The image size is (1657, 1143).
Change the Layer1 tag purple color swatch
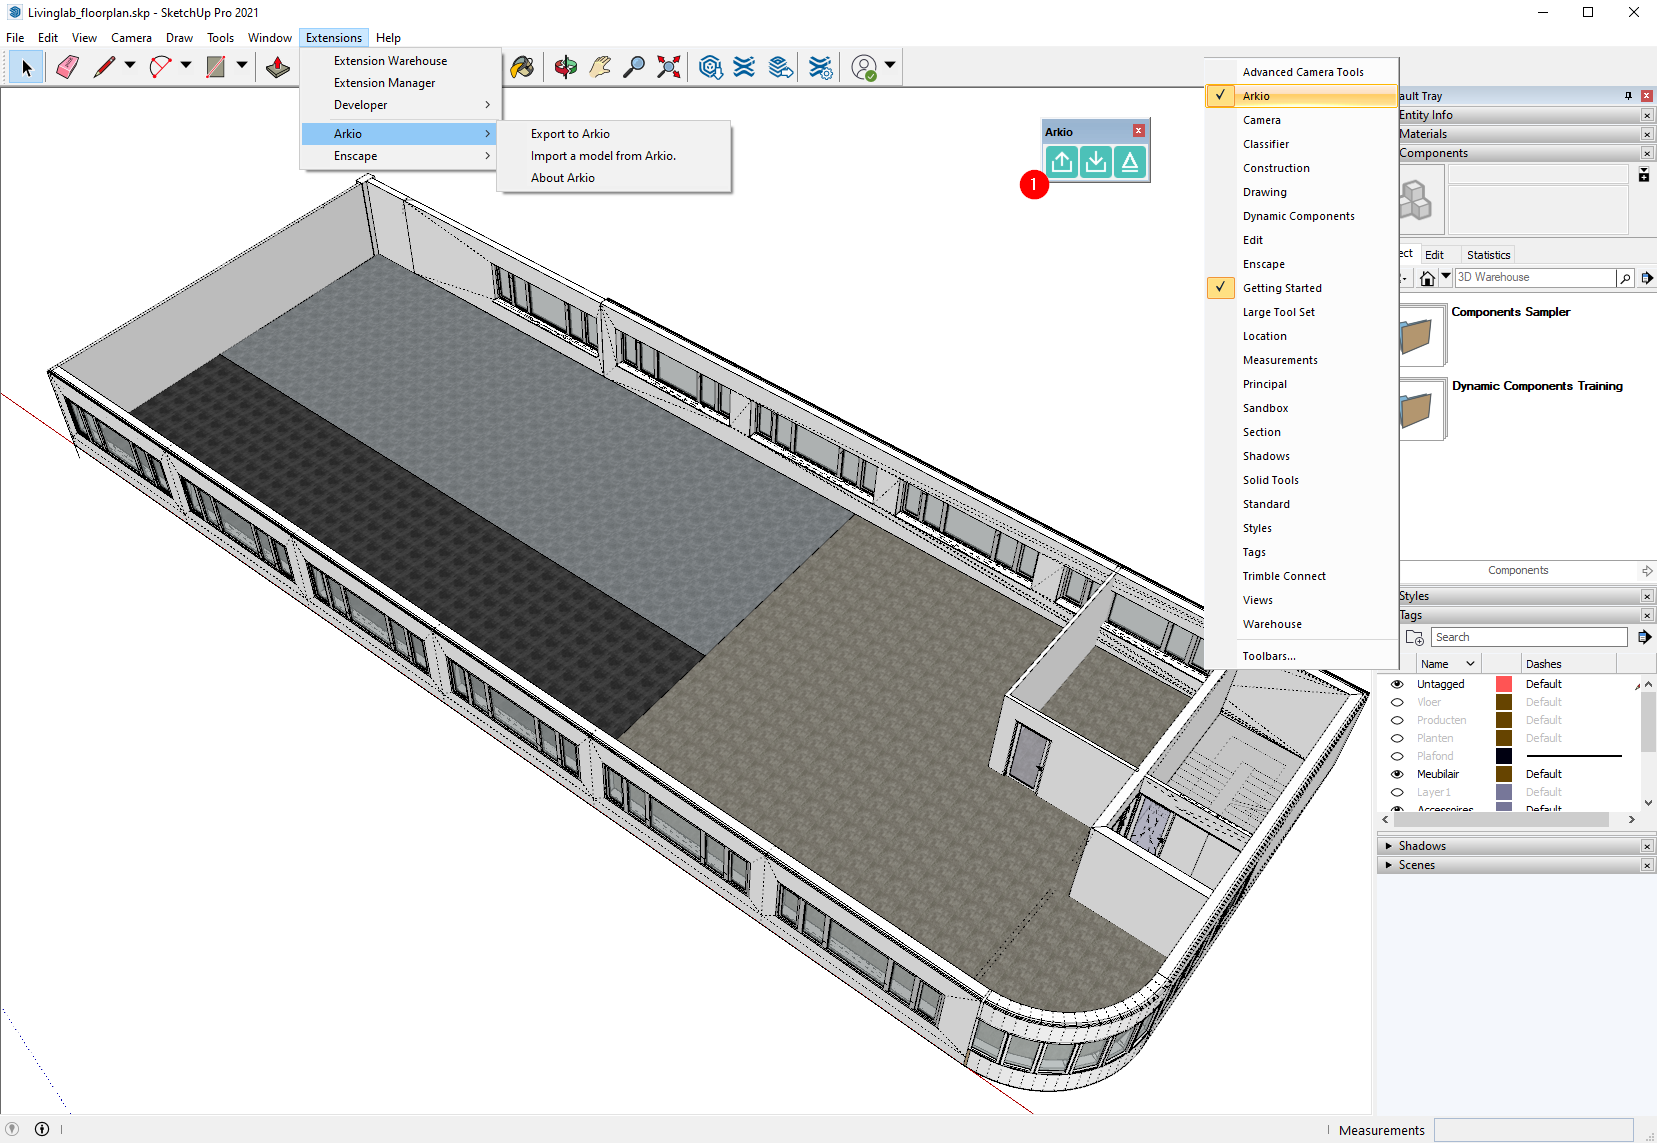tap(1504, 792)
